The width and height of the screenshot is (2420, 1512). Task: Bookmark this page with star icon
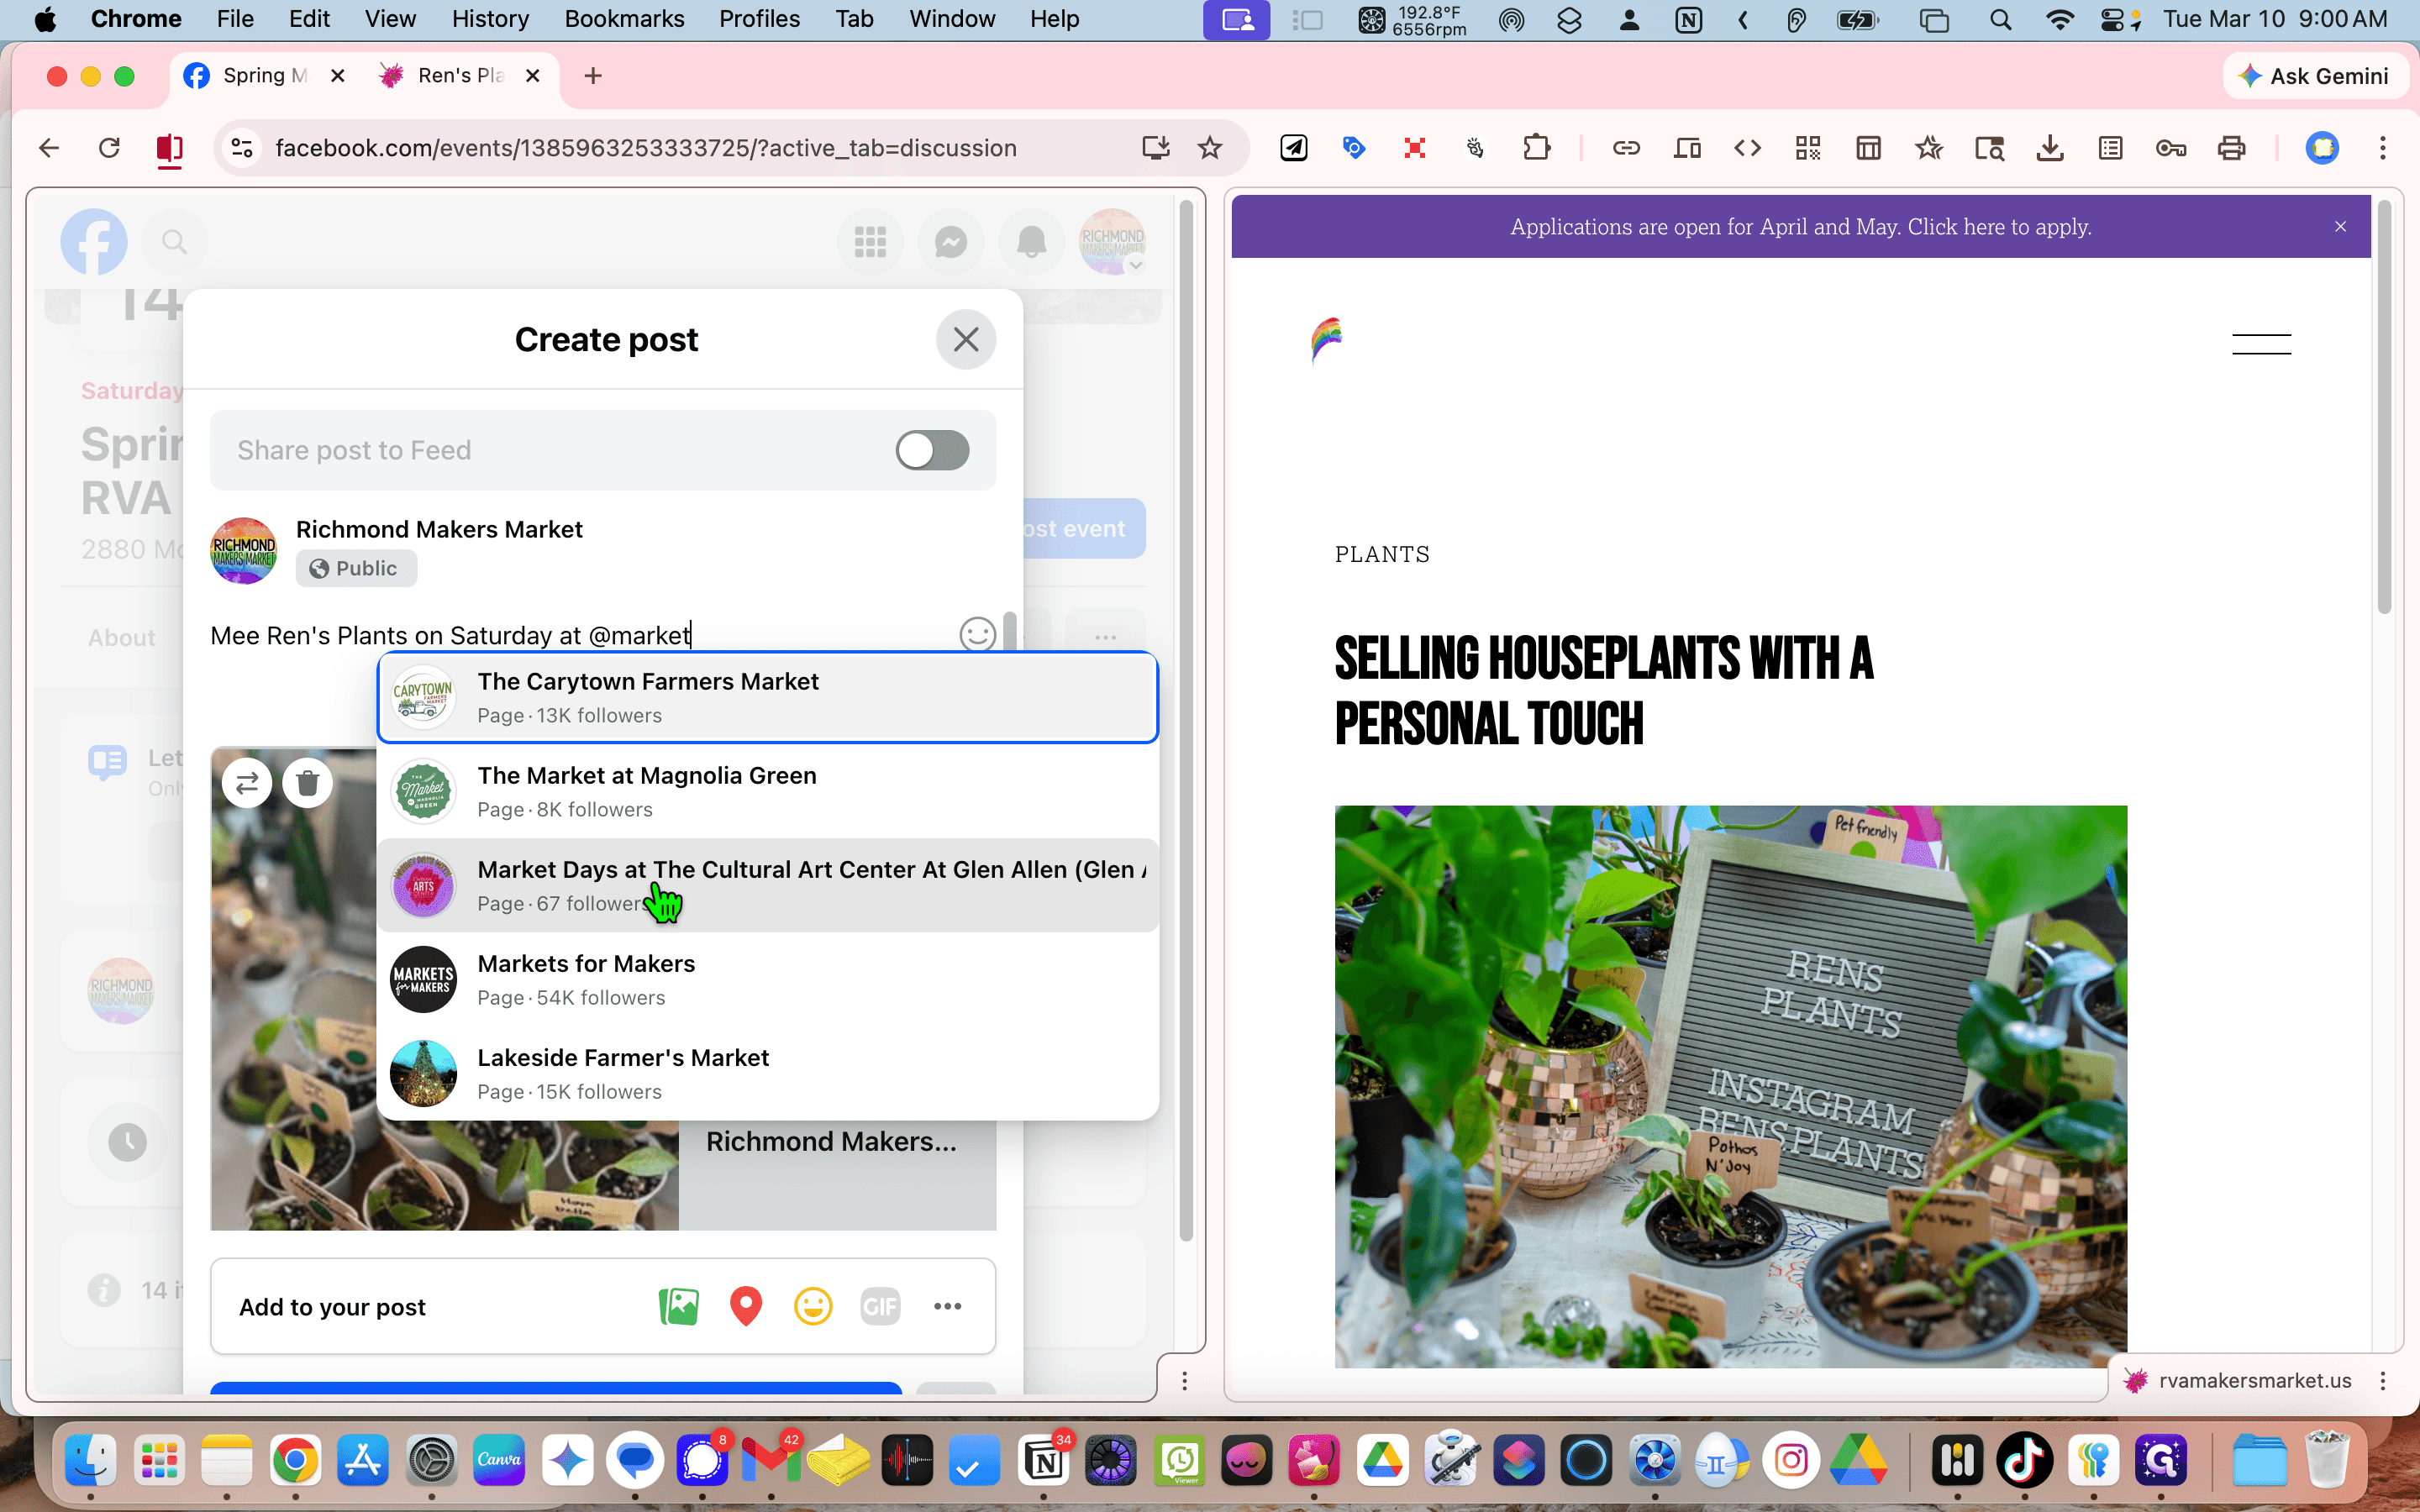(1210, 148)
